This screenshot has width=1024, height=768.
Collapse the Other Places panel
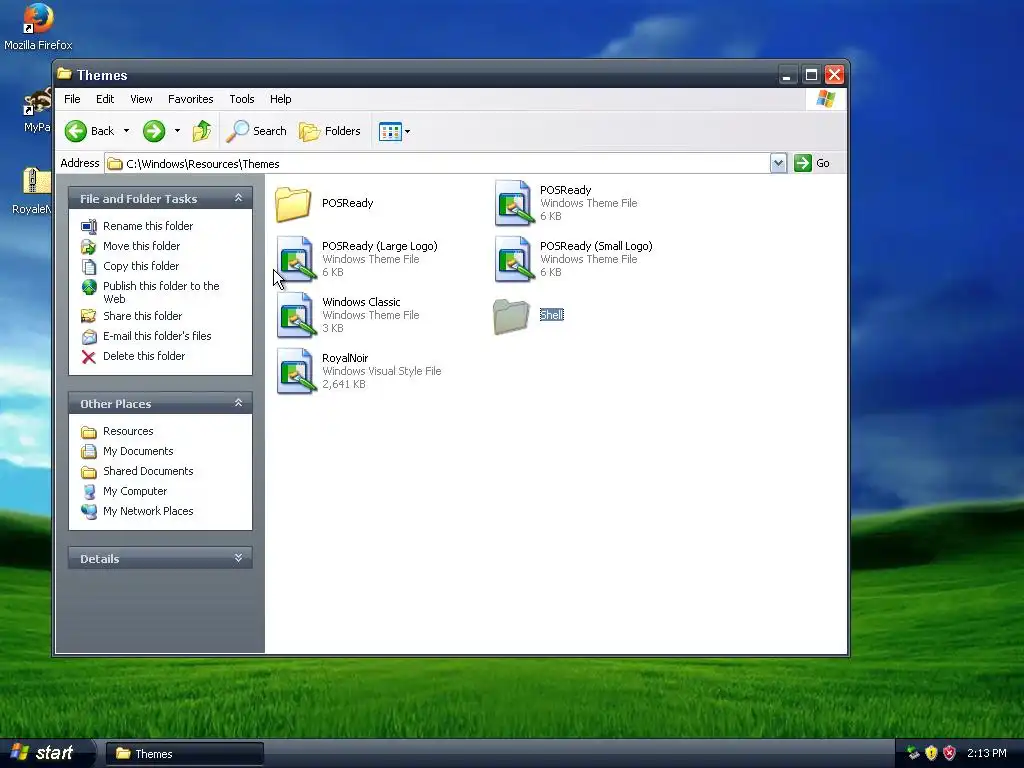tap(238, 403)
